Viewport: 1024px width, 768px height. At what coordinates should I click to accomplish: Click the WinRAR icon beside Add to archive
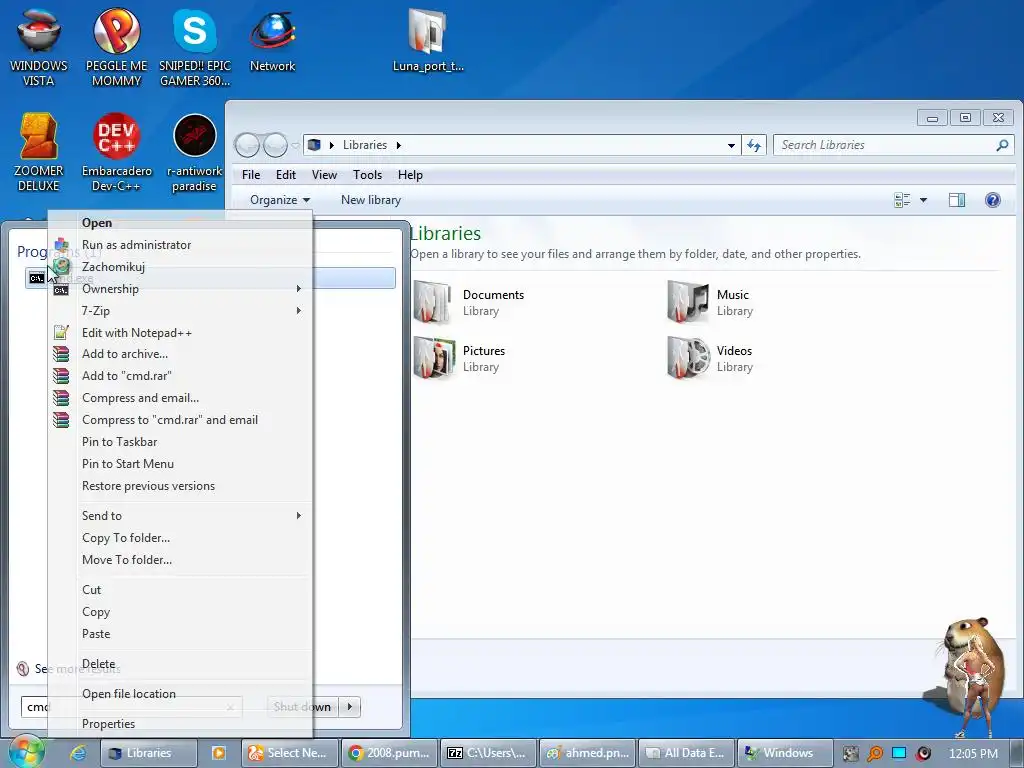(61, 354)
